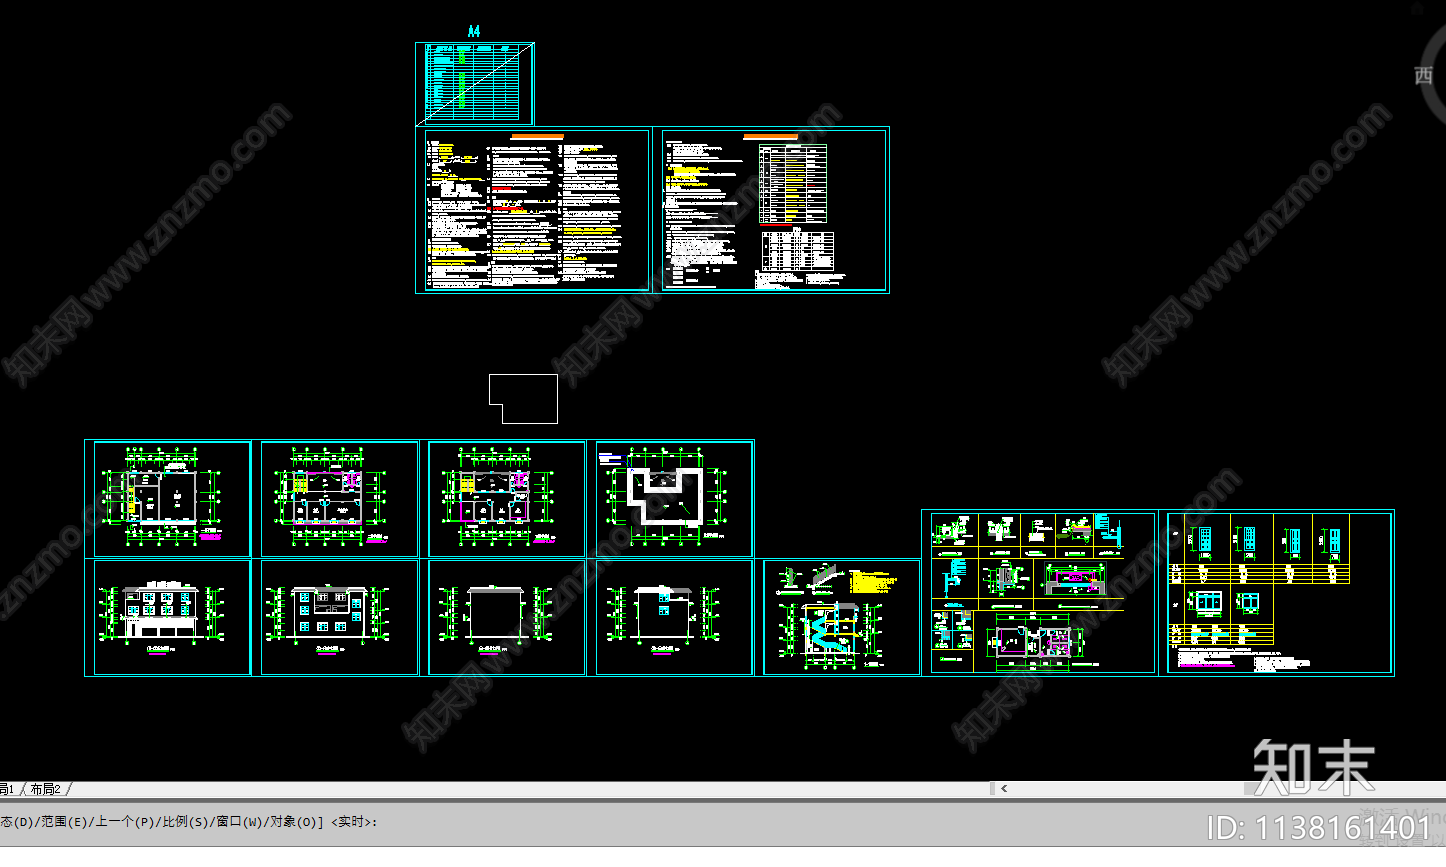Select the design notes sheet containing only text columns
This screenshot has height=867, width=1446.
pyautogui.click(x=534, y=210)
